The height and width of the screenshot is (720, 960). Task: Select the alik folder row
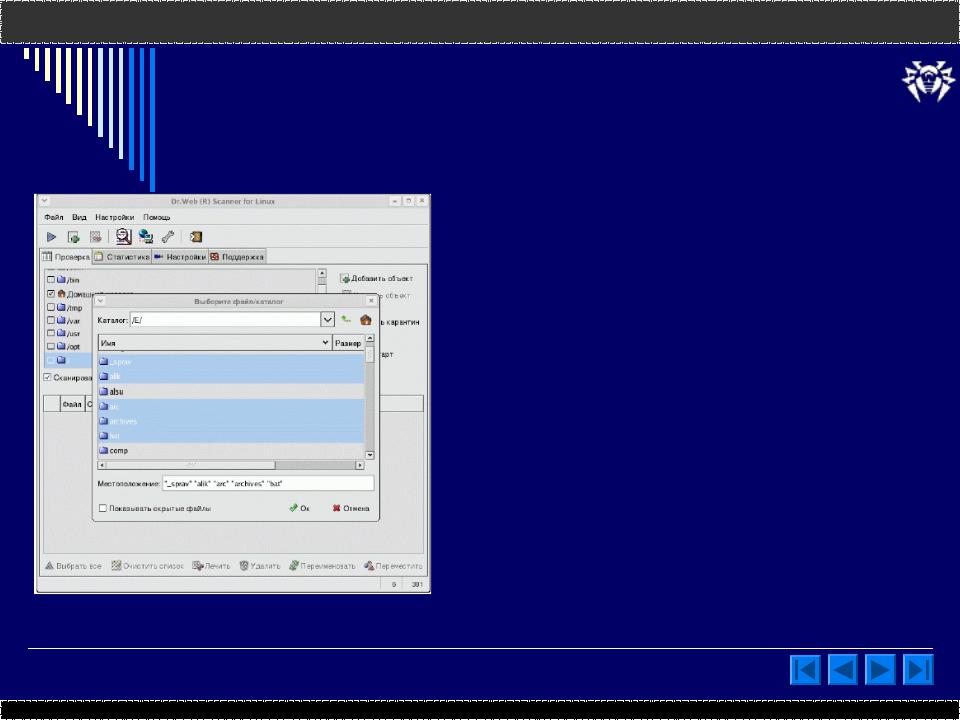coord(231,377)
